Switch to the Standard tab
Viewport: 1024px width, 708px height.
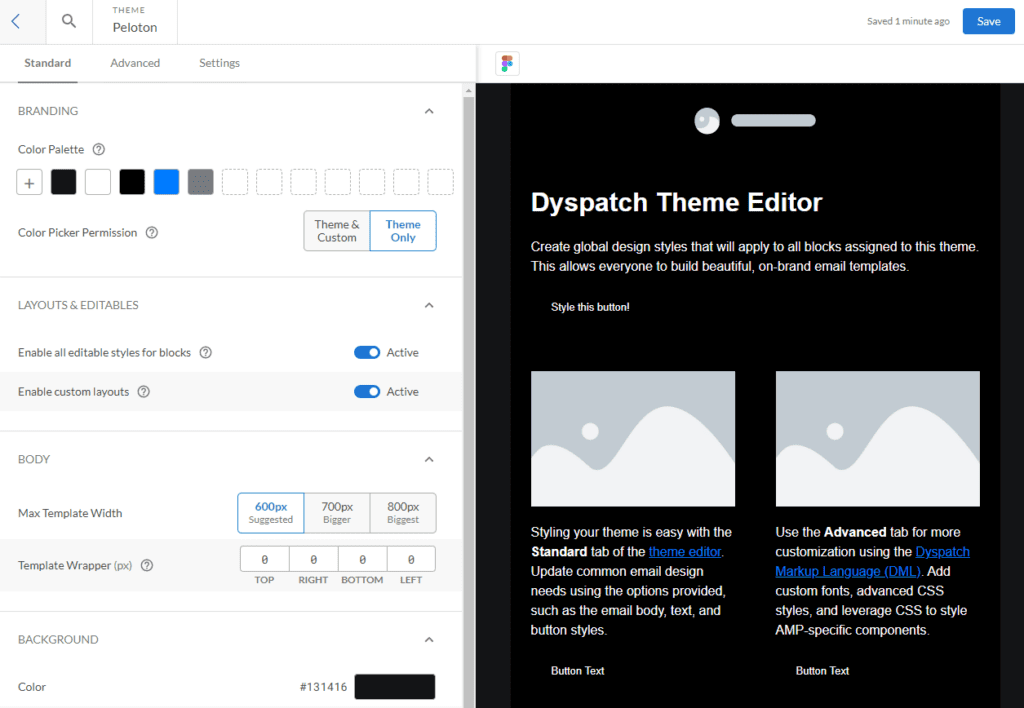click(x=48, y=63)
